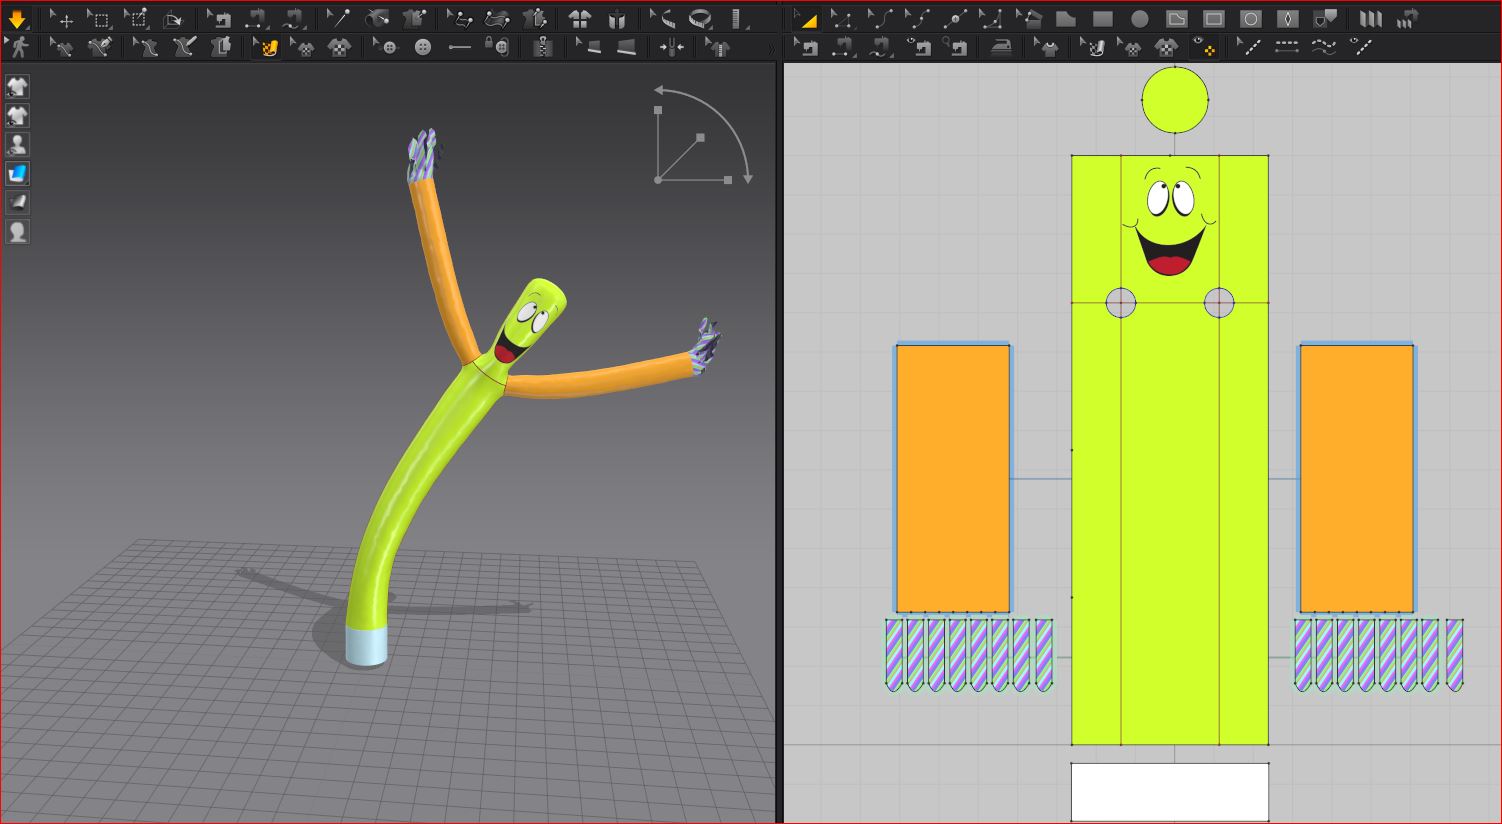The width and height of the screenshot is (1502, 824).
Task: Select the Rectangle pattern tool
Action: pos(1102,19)
